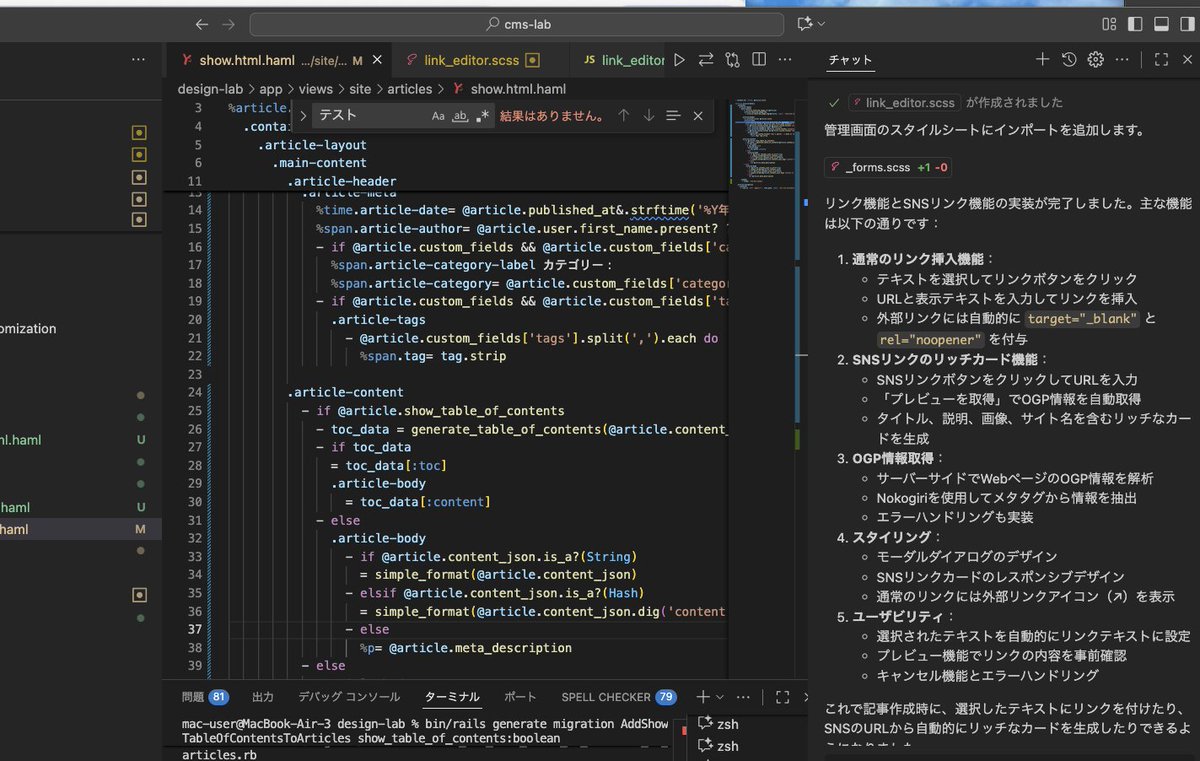
Task: Open the ポート ports tab
Action: (x=520, y=697)
